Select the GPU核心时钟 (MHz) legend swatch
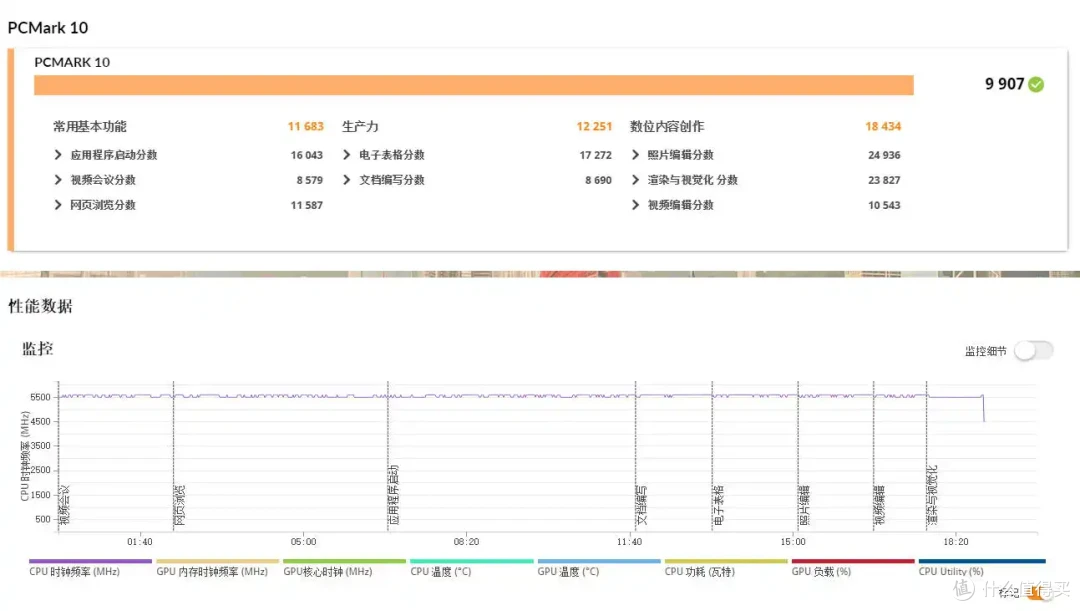 [x=344, y=561]
